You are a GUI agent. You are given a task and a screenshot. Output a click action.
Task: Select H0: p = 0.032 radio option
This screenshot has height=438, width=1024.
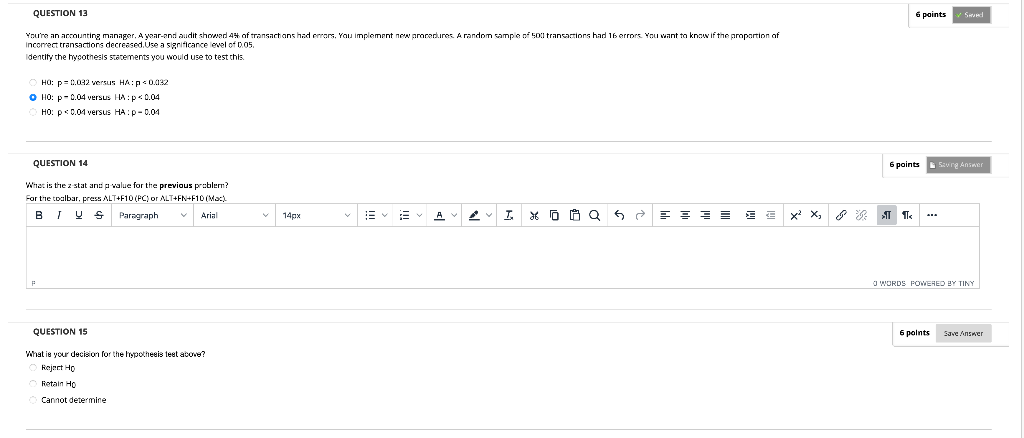[33, 82]
